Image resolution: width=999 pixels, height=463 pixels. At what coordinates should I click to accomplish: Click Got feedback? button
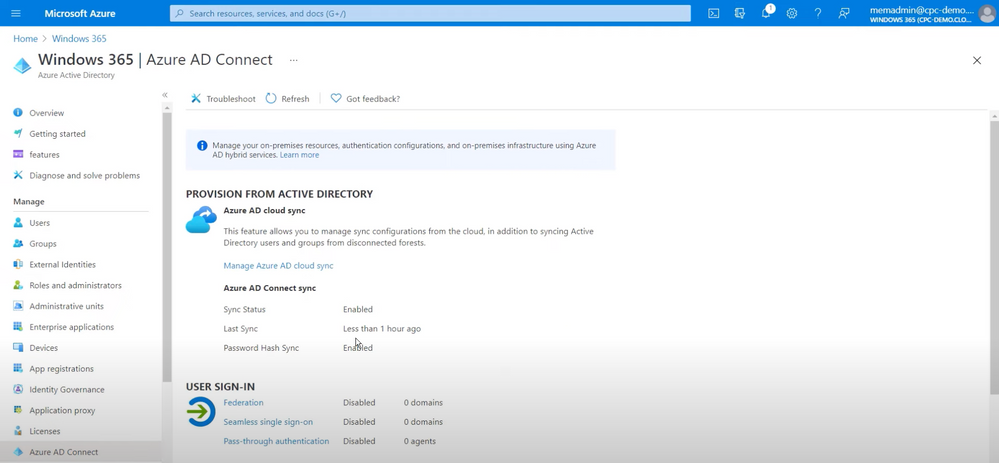pyautogui.click(x=365, y=99)
